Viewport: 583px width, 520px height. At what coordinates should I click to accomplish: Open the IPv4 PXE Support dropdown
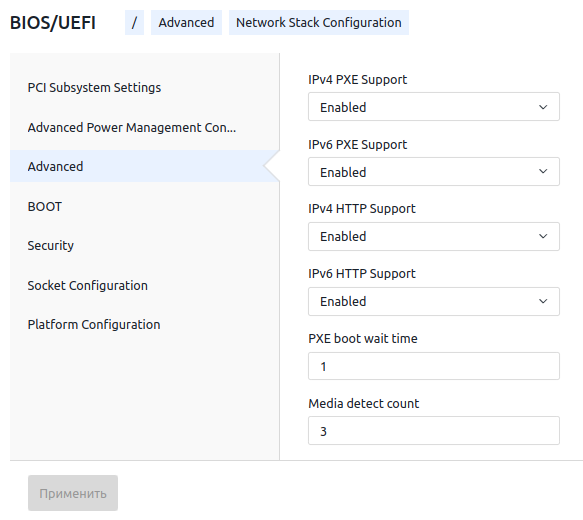(434, 107)
